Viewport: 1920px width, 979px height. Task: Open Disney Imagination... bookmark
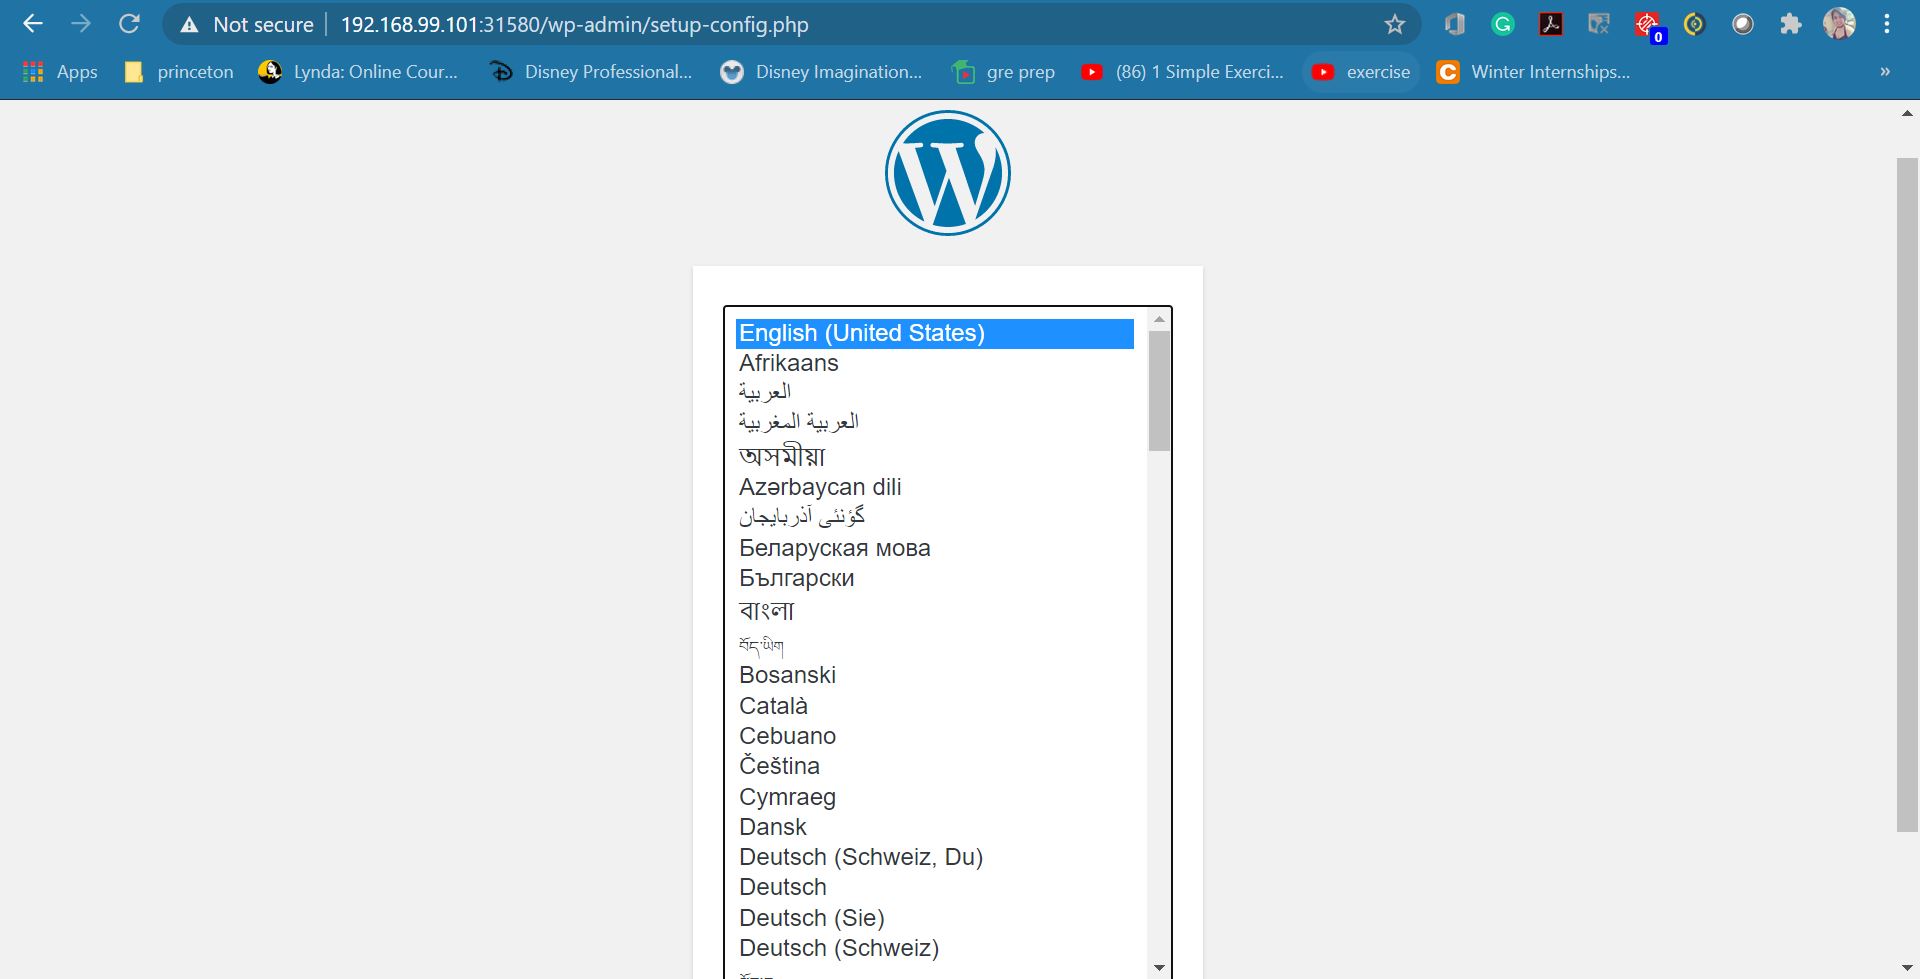tap(821, 72)
